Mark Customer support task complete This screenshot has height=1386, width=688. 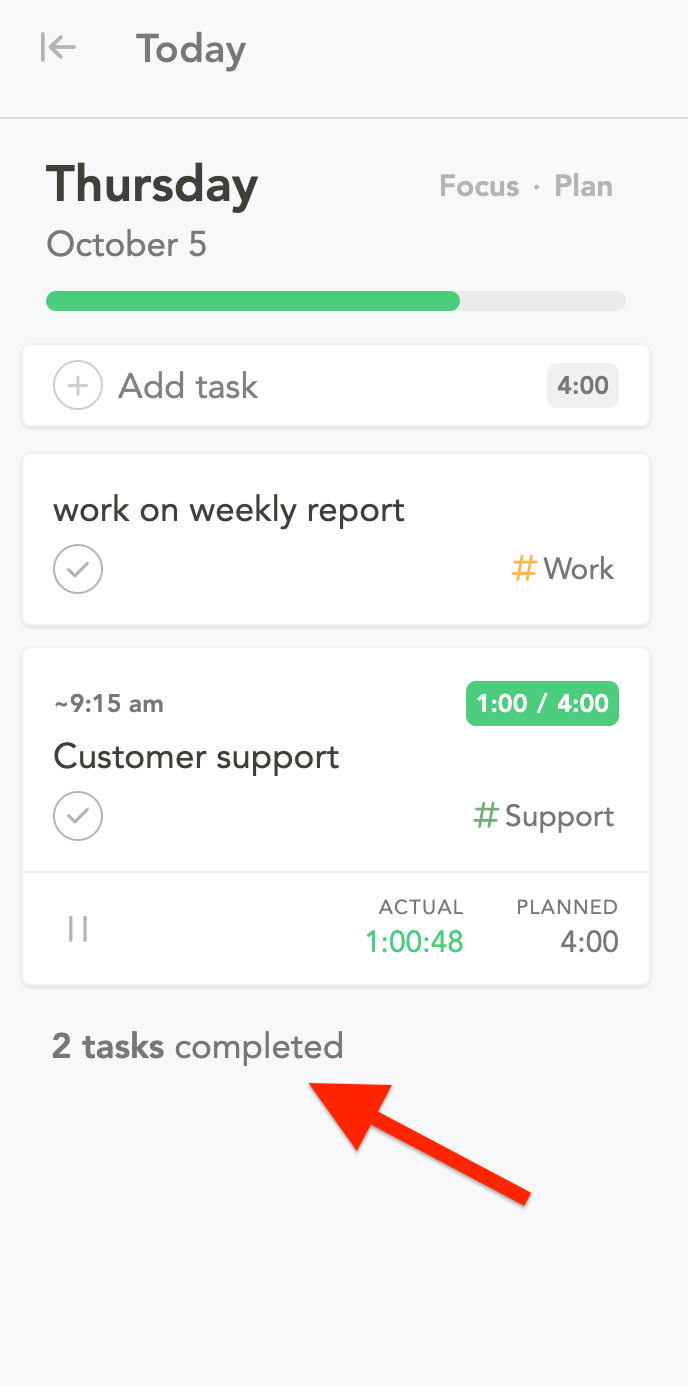pyautogui.click(x=78, y=817)
